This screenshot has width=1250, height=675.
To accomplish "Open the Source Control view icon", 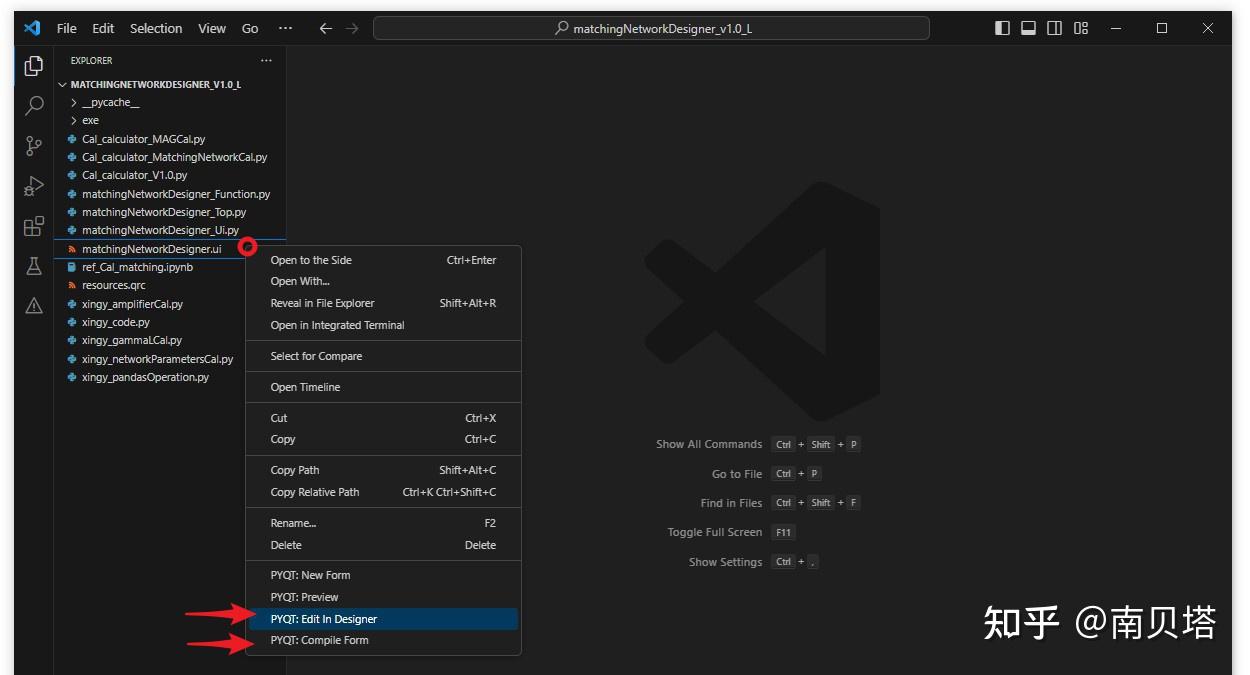I will 34,146.
